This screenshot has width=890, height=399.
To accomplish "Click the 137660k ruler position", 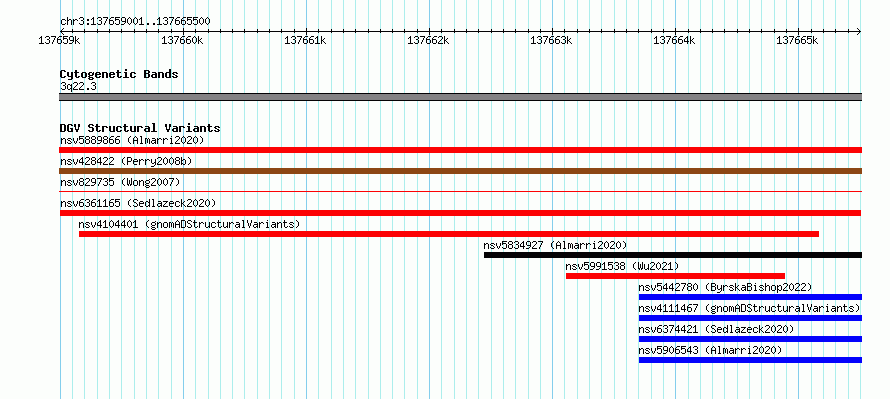I will click(182, 40).
